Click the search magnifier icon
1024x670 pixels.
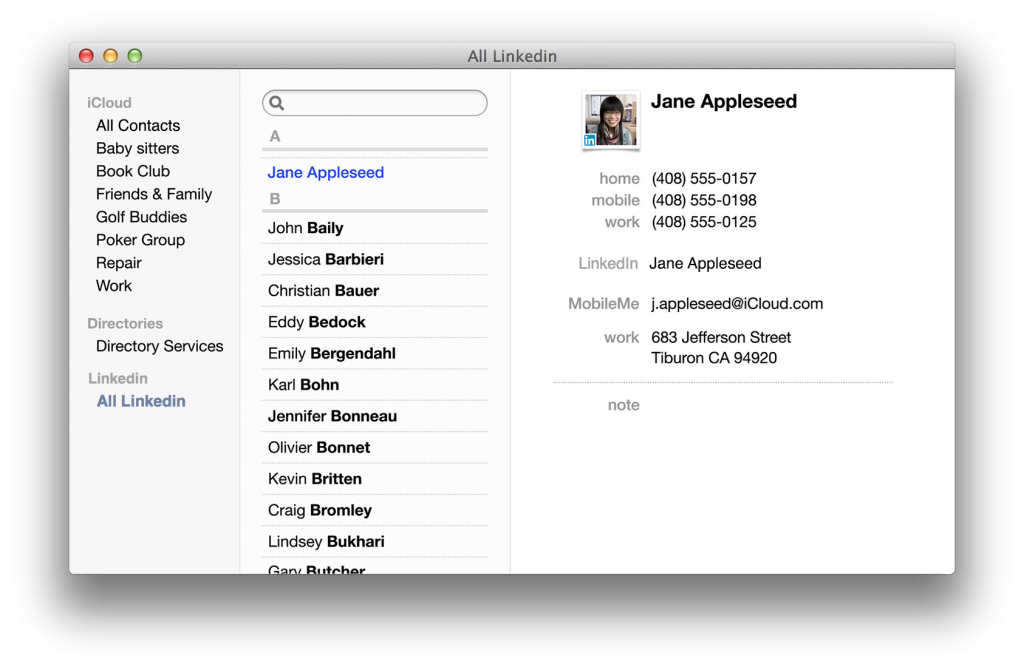point(277,103)
